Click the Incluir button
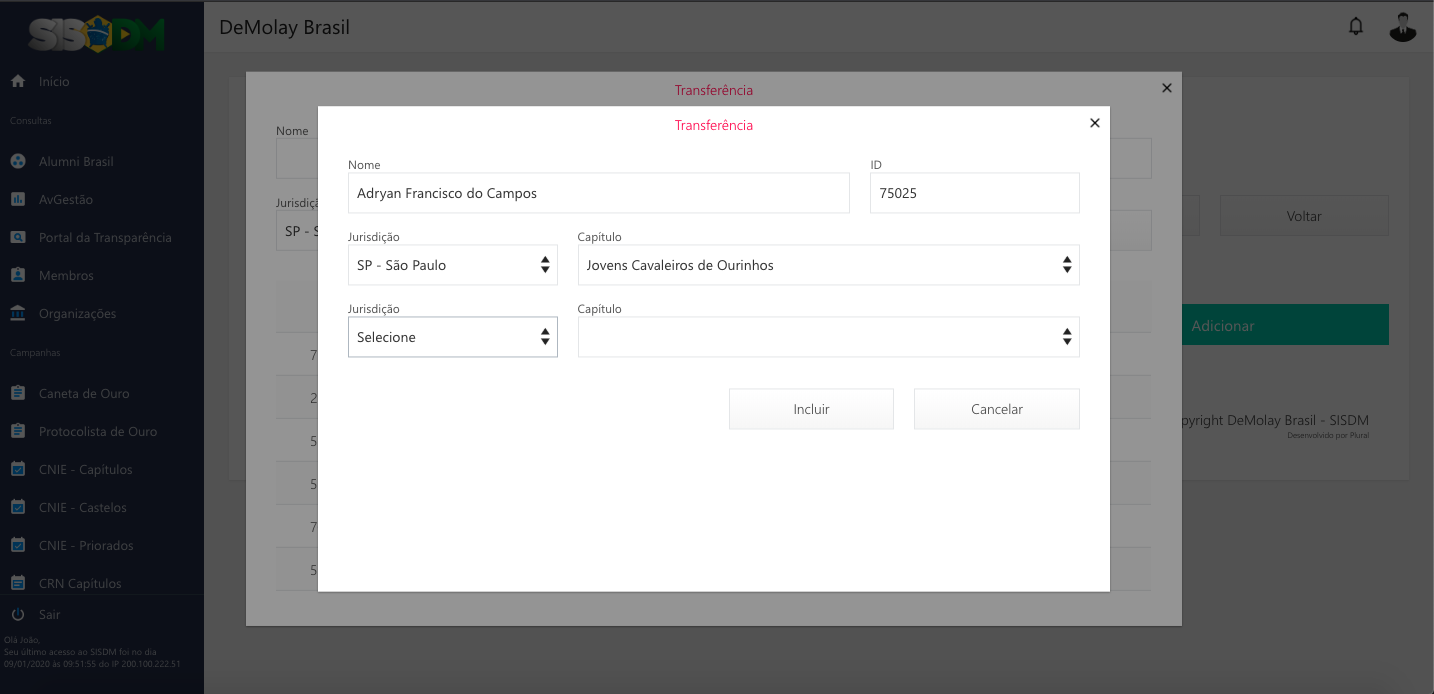The width and height of the screenshot is (1434, 694). pyautogui.click(x=811, y=409)
